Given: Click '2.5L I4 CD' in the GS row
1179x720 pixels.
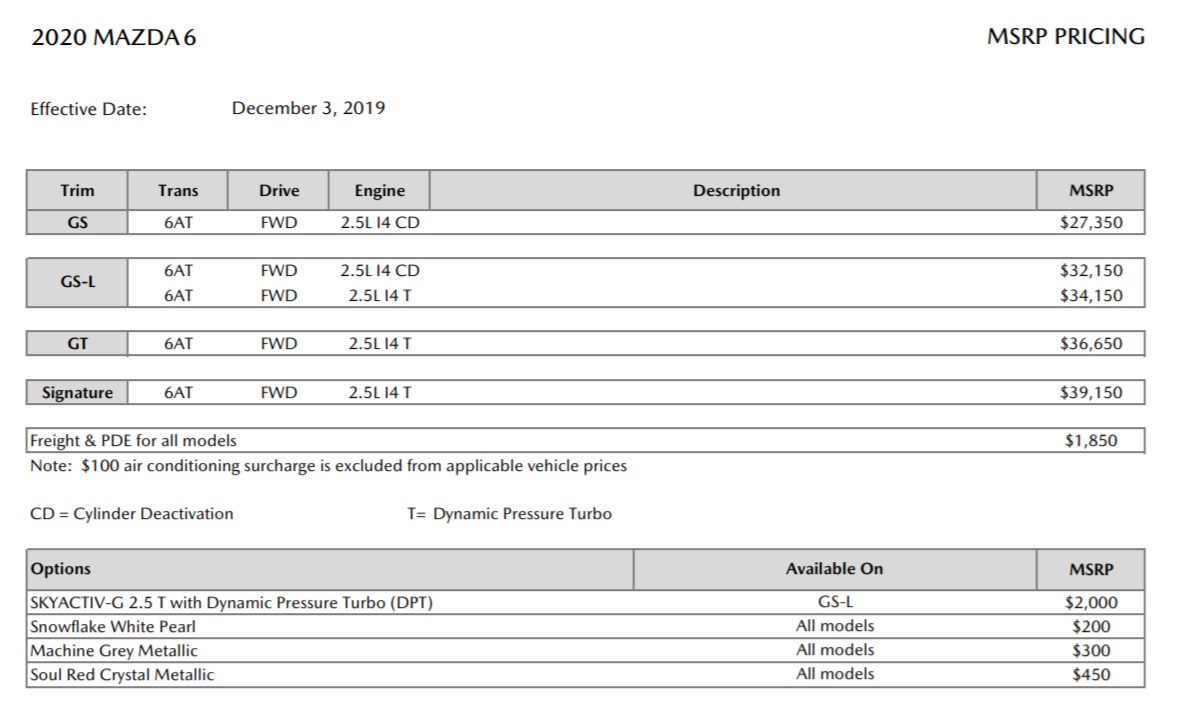Looking at the screenshot, I should 380,222.
